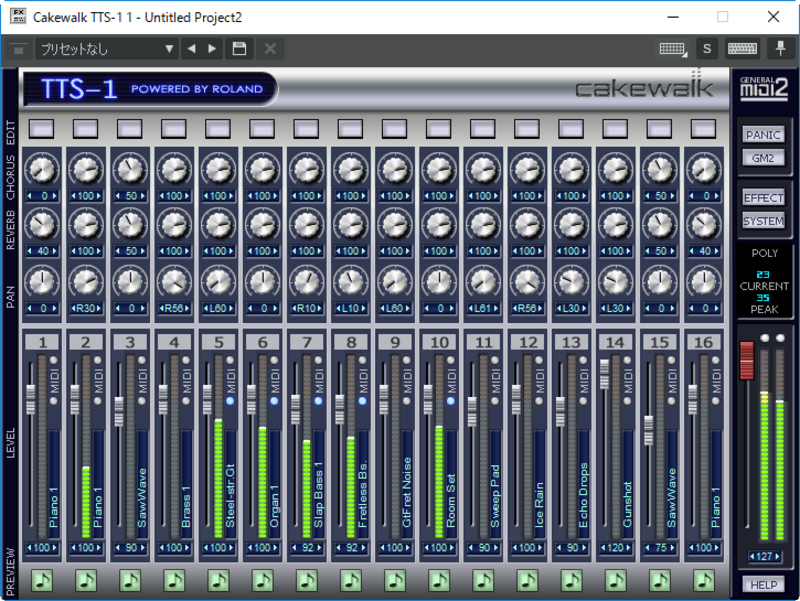Screen dimensions: 800x601
Task: Toggle the channel 6 number button
Action: (x=263, y=342)
